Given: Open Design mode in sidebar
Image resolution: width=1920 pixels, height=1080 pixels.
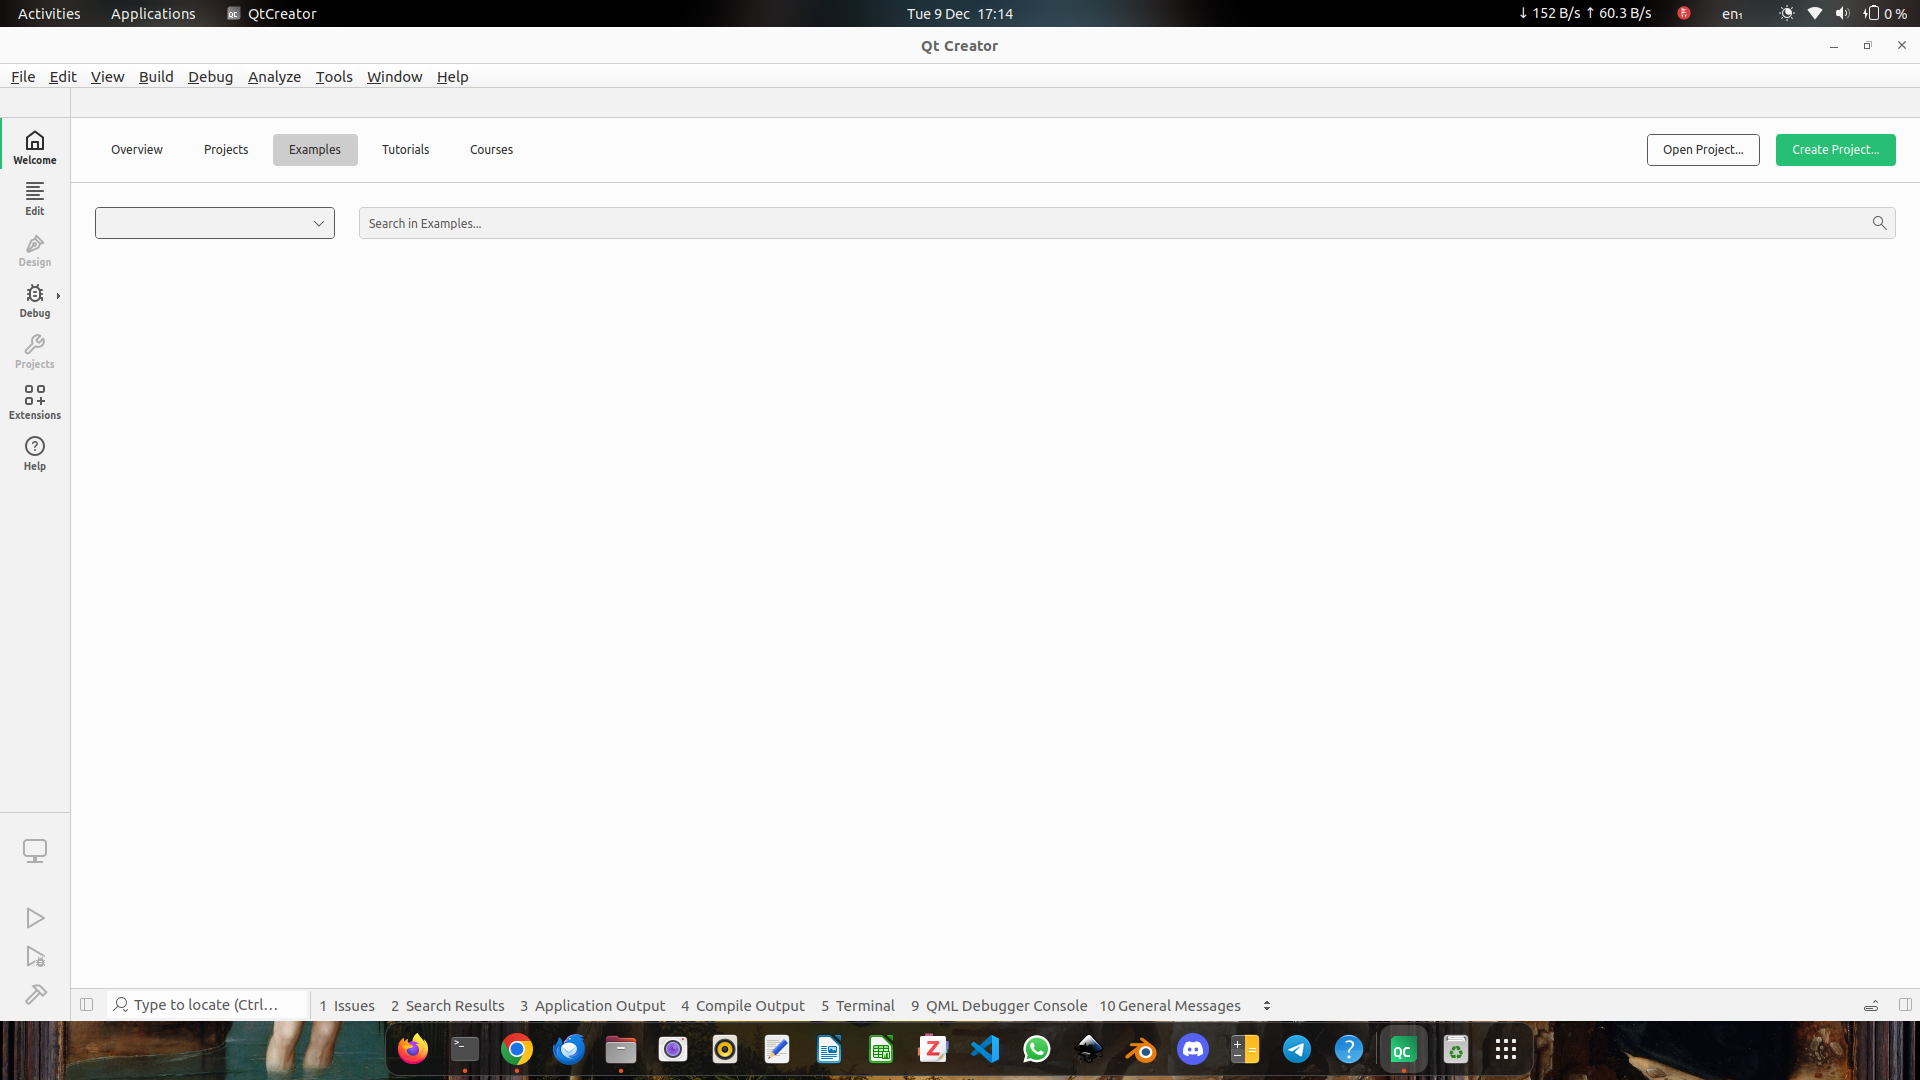Looking at the screenshot, I should click(35, 250).
